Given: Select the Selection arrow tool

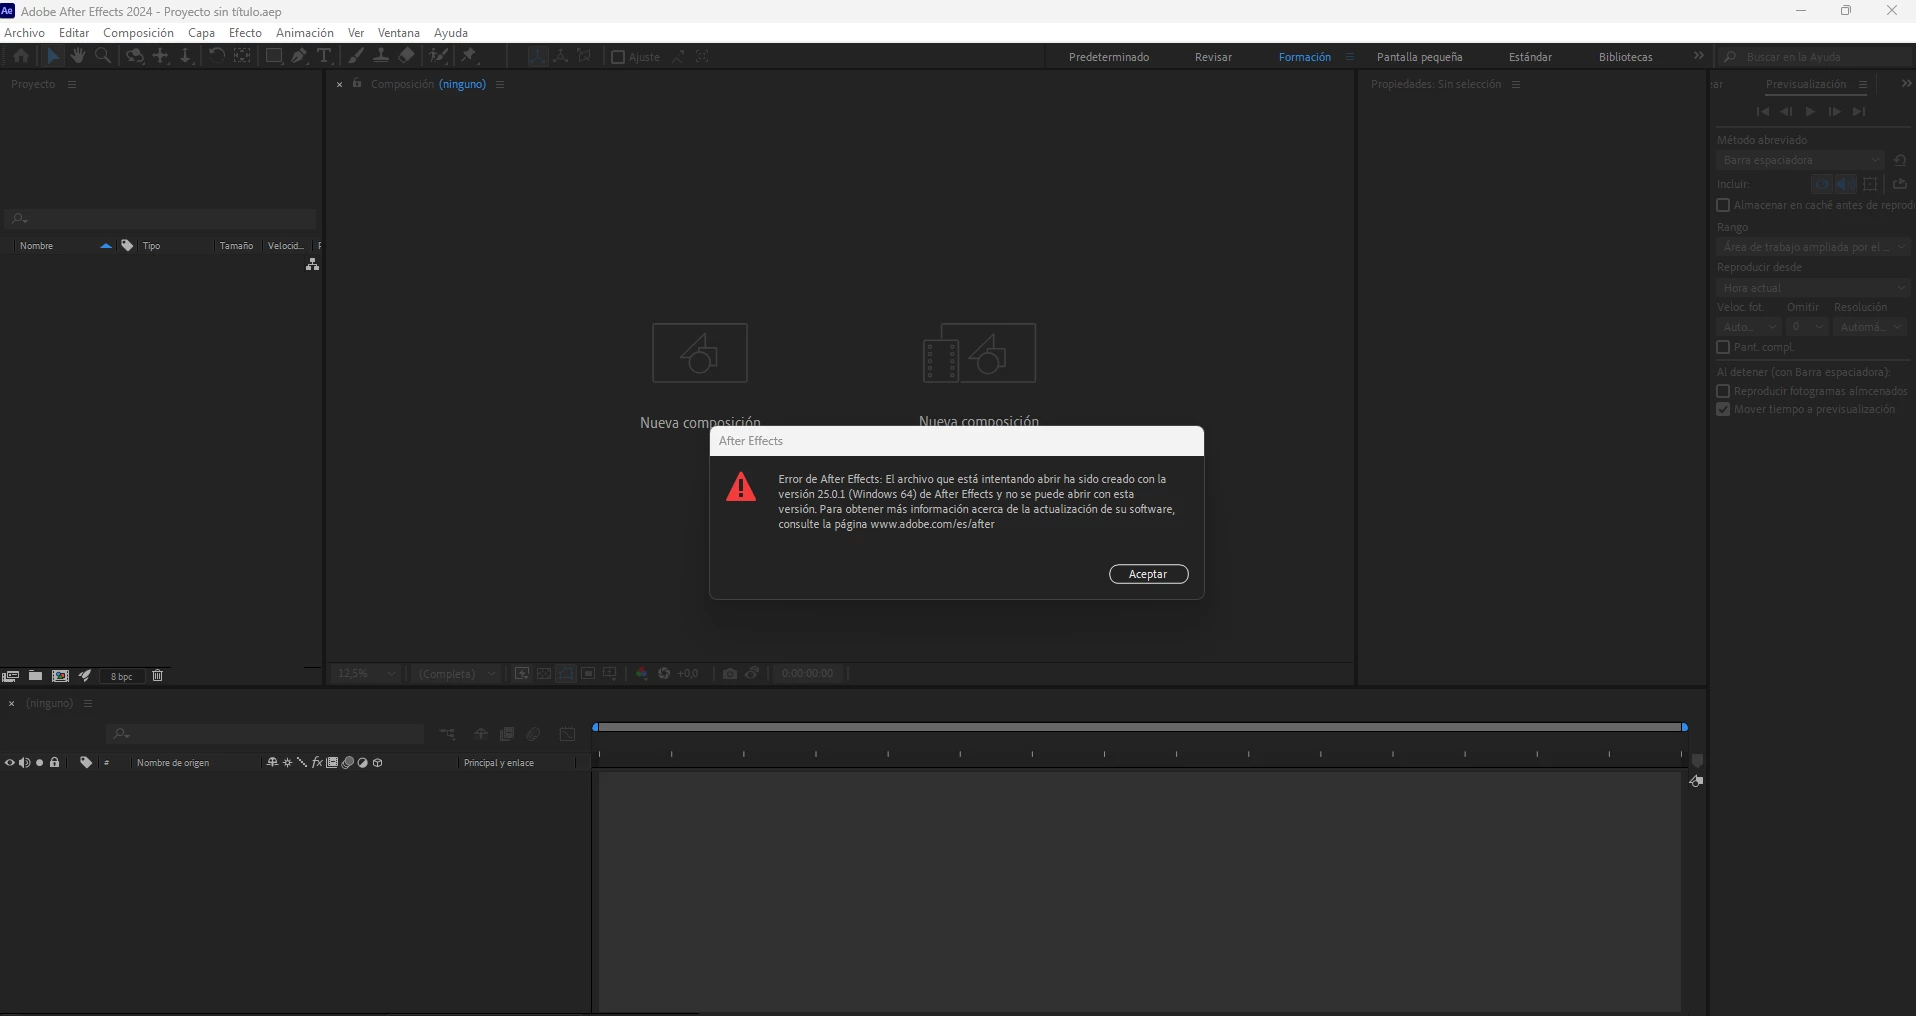Looking at the screenshot, I should 54,56.
